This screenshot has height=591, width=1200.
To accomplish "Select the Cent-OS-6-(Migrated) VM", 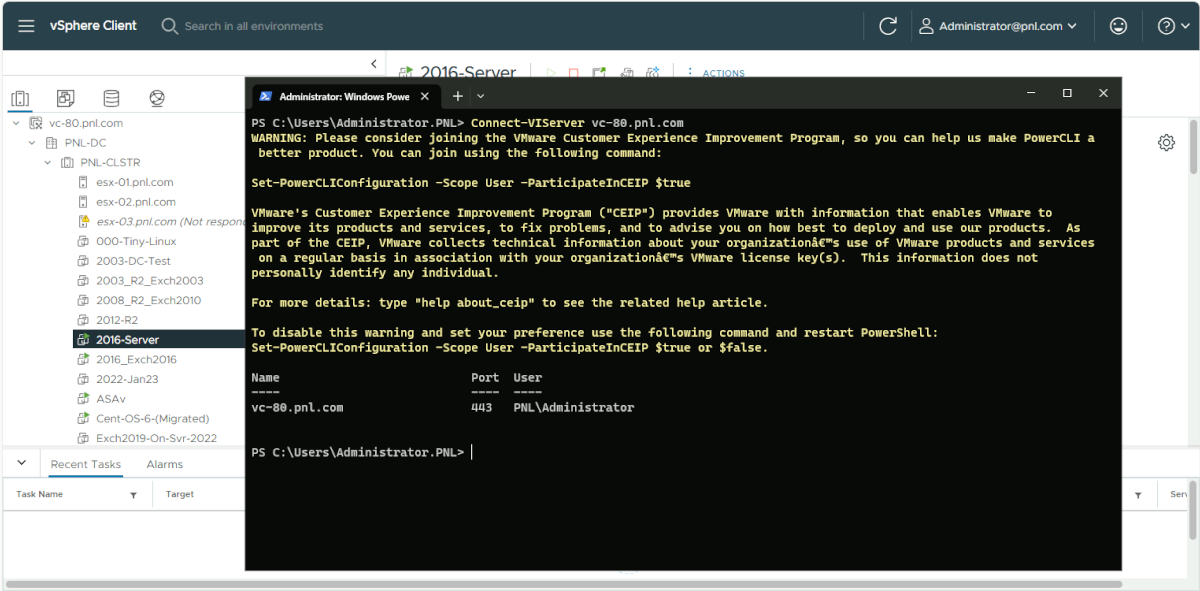I will tap(153, 418).
